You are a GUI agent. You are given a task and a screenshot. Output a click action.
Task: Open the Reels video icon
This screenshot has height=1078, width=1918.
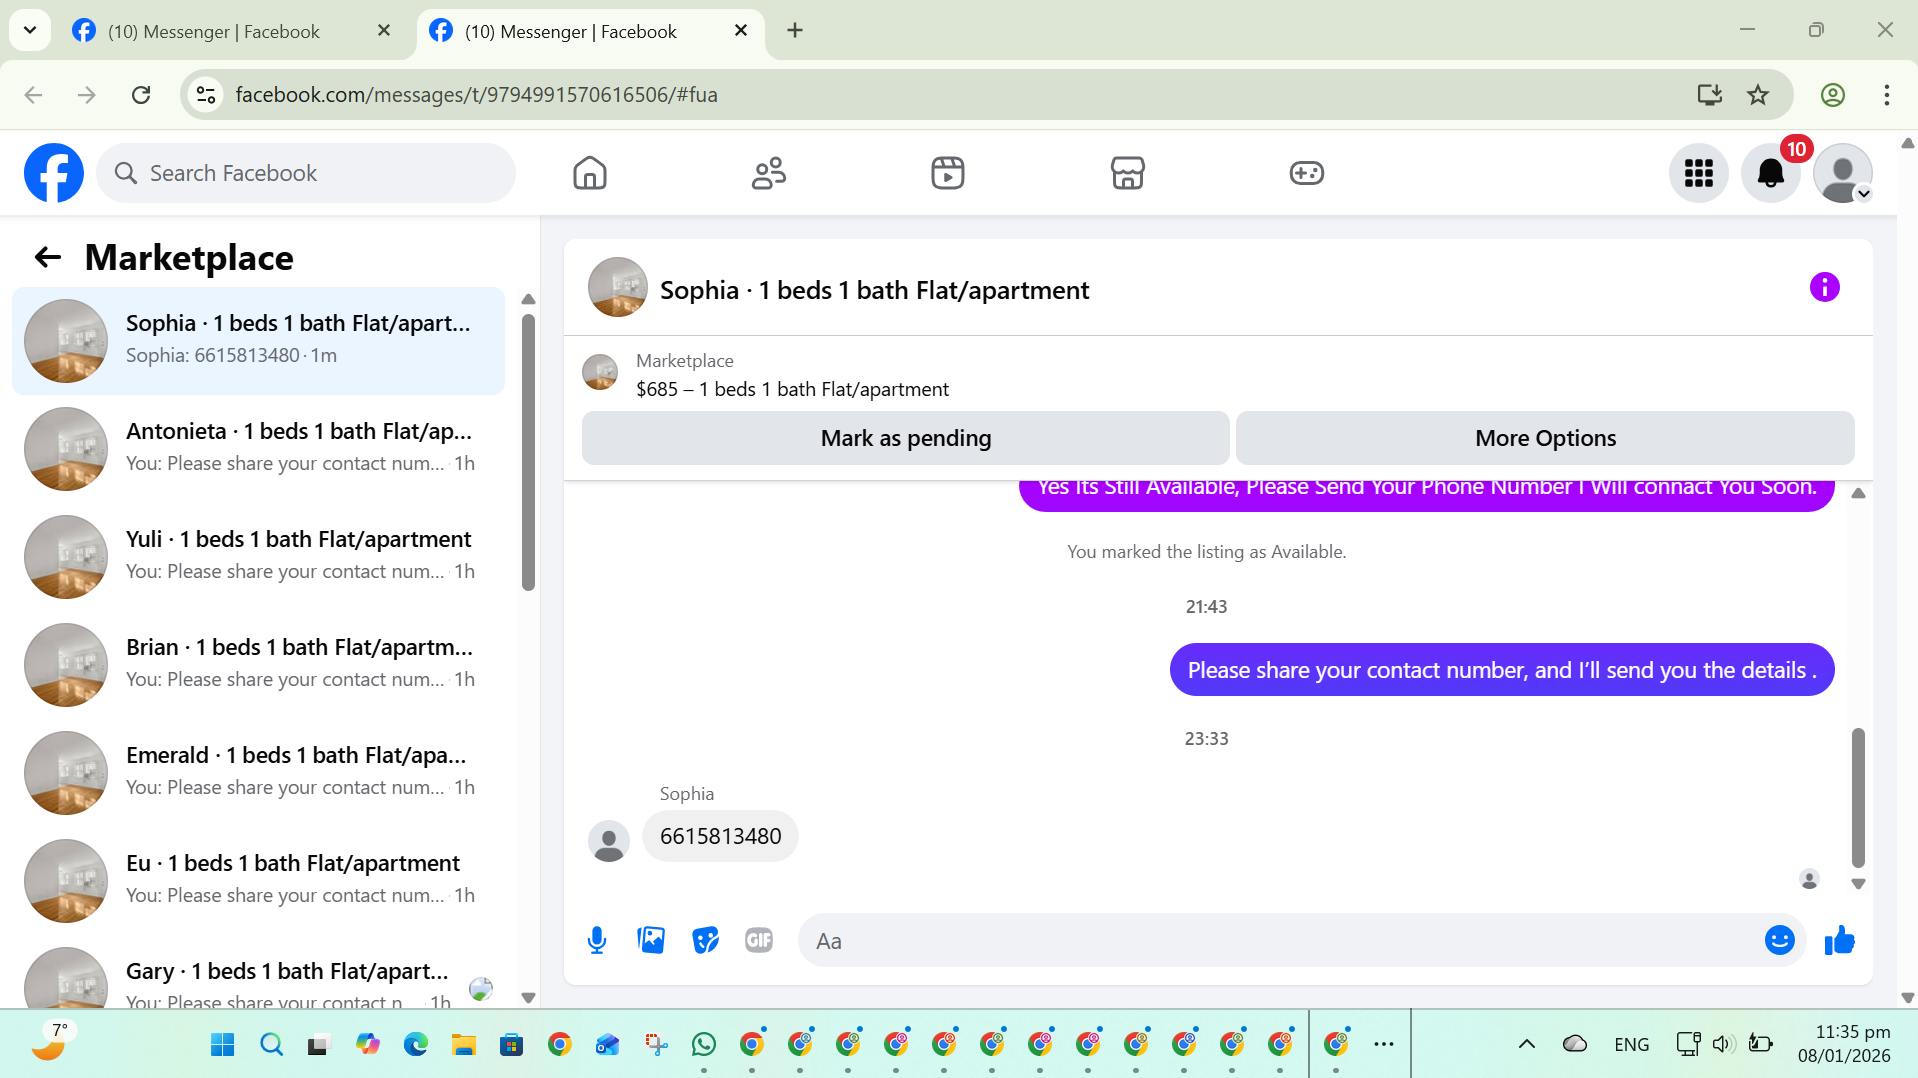pyautogui.click(x=948, y=173)
